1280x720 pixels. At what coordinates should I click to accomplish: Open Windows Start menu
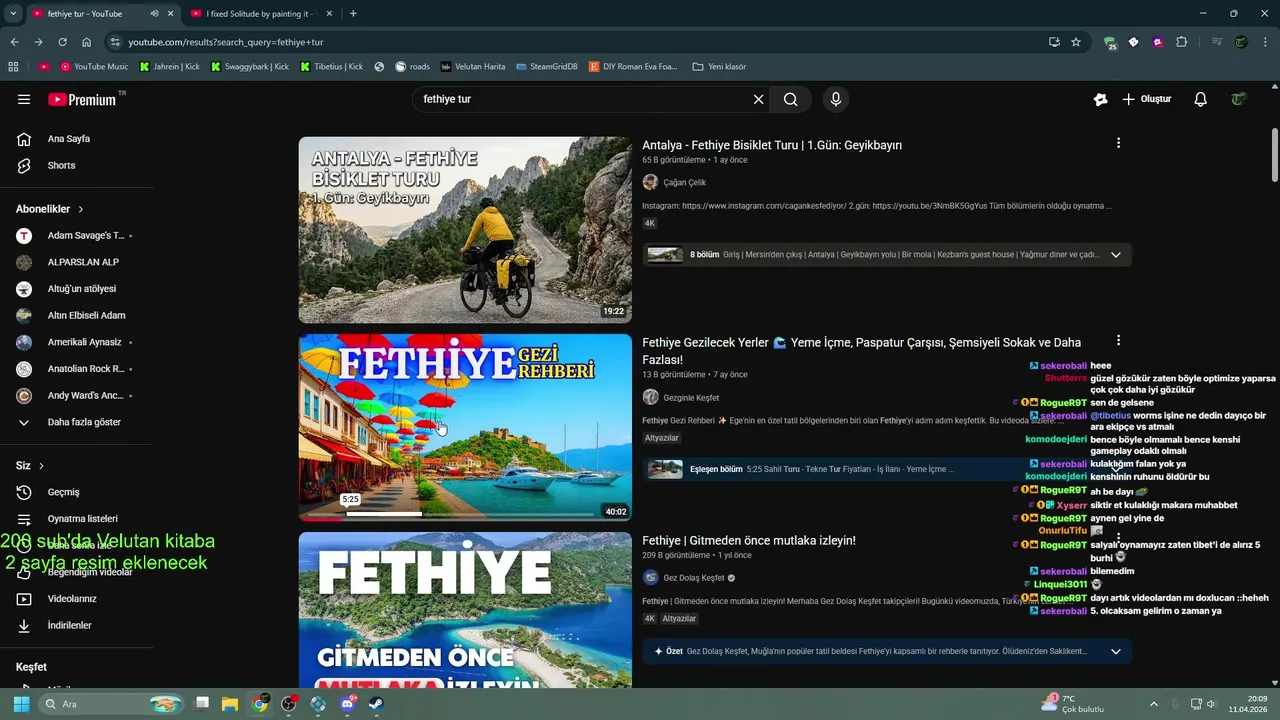(21, 704)
